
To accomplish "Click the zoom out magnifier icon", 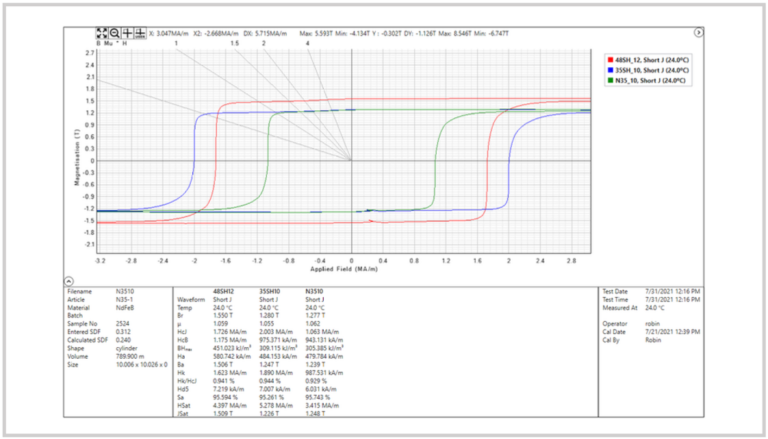I will click(x=115, y=32).
